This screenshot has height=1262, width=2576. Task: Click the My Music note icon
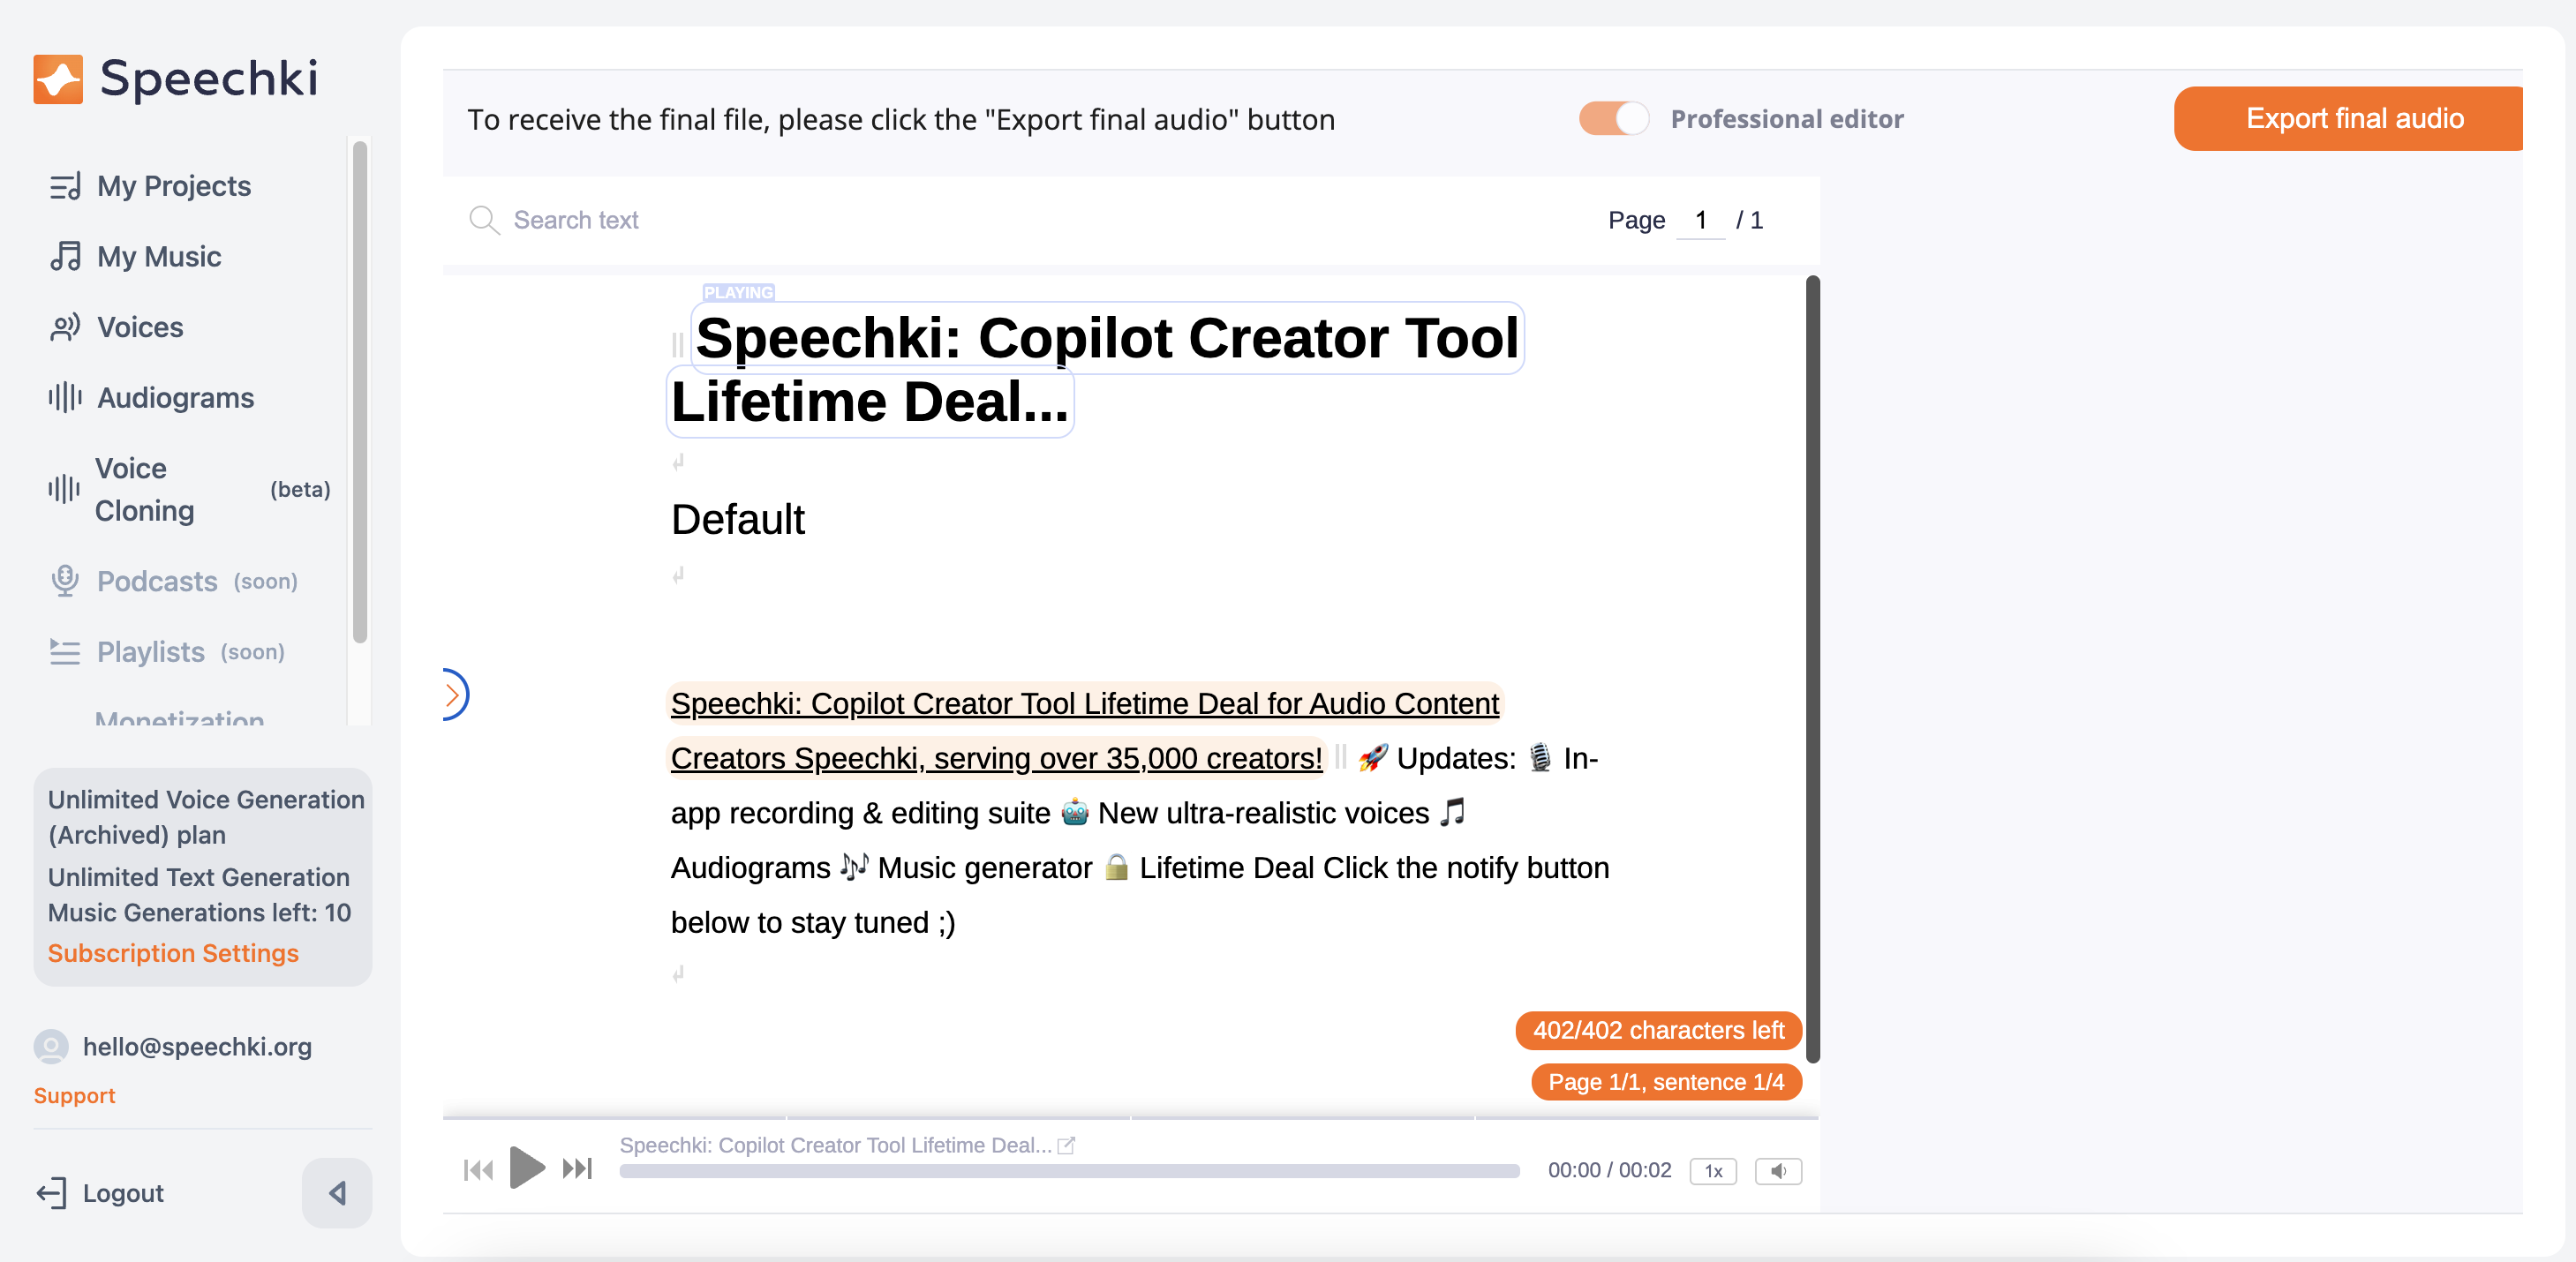65,257
